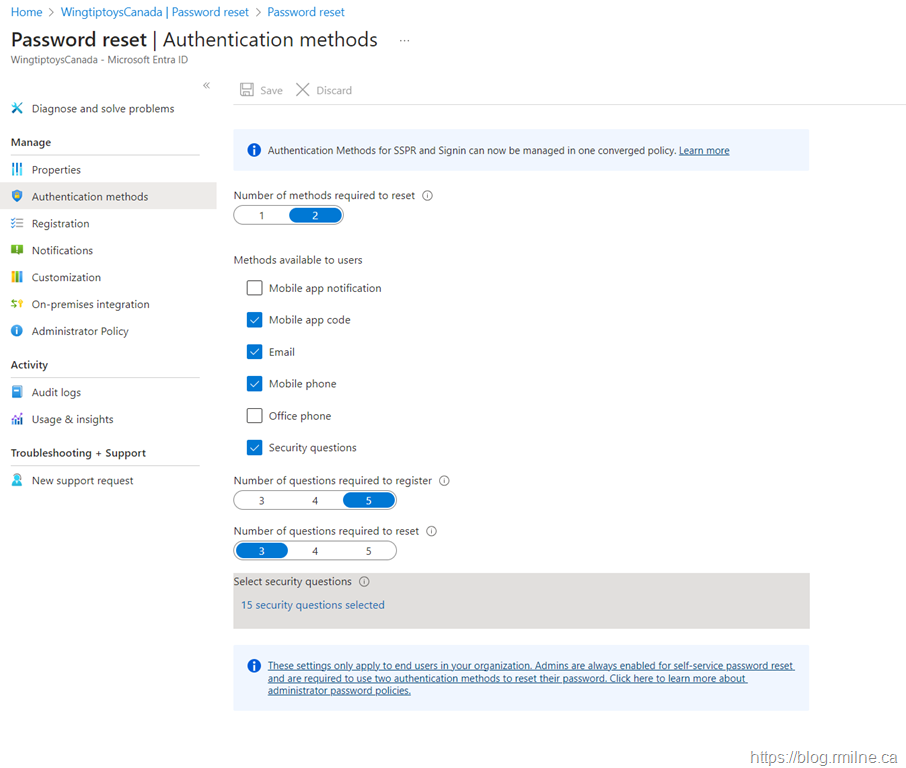Check the Office phone checkbox
The height and width of the screenshot is (768, 906).
pos(254,416)
